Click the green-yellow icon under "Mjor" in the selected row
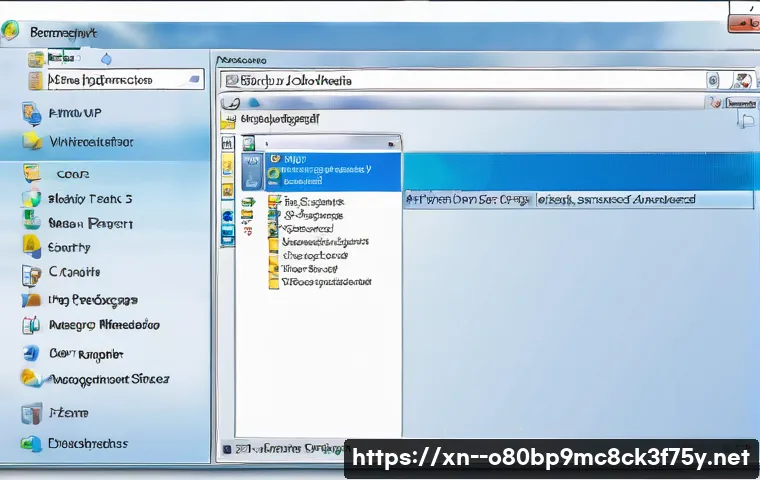Image resolution: width=760 pixels, height=480 pixels. [x=274, y=176]
